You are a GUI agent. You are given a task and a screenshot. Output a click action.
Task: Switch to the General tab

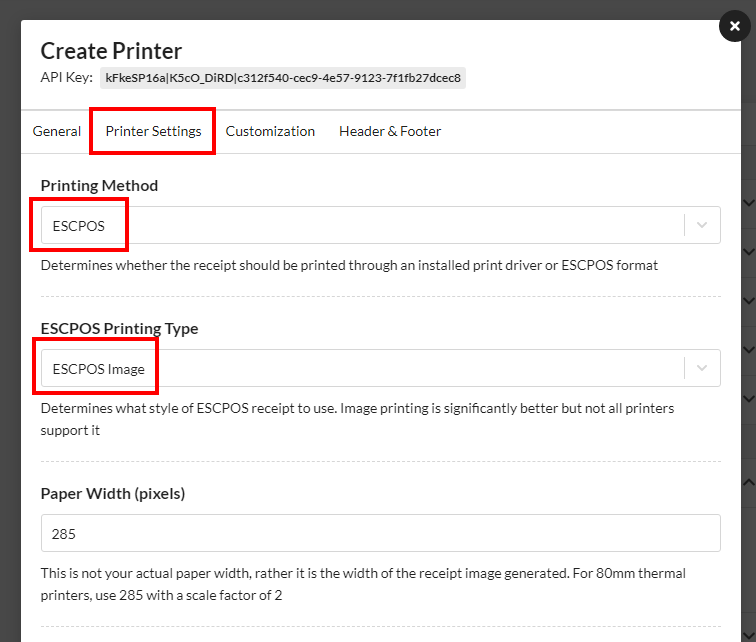[56, 131]
